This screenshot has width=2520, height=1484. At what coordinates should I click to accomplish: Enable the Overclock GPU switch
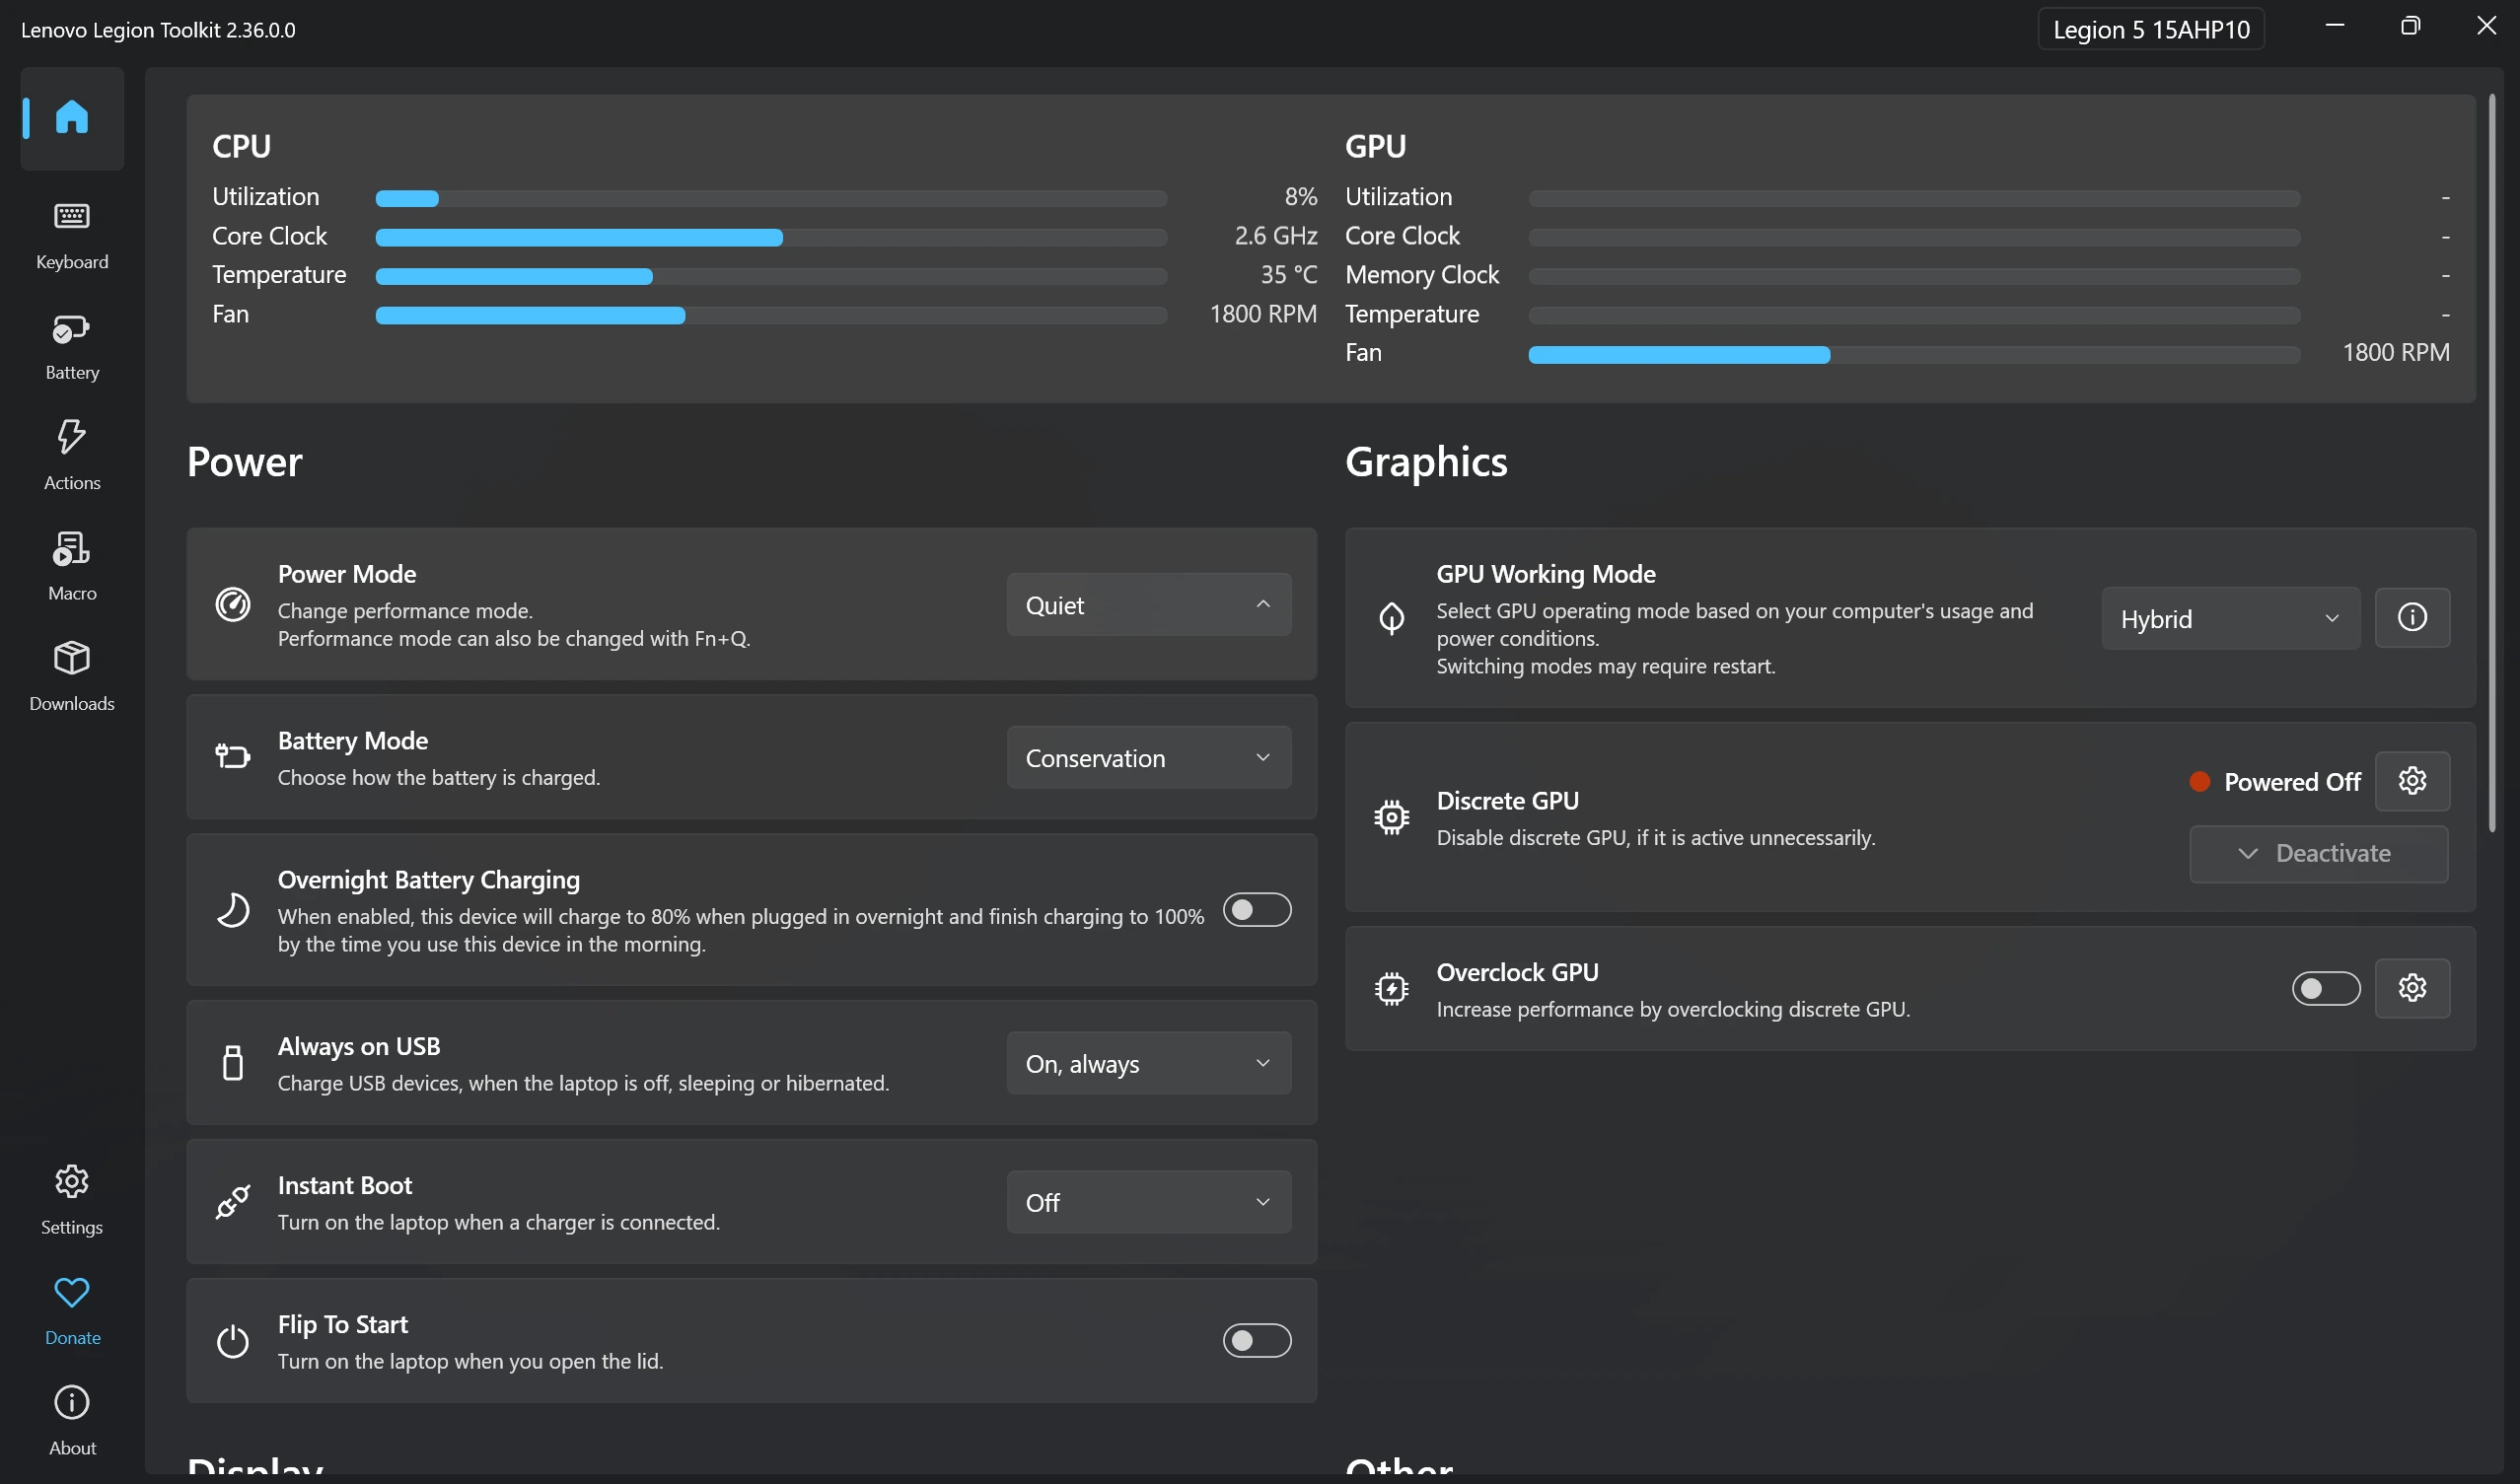(x=2326, y=988)
